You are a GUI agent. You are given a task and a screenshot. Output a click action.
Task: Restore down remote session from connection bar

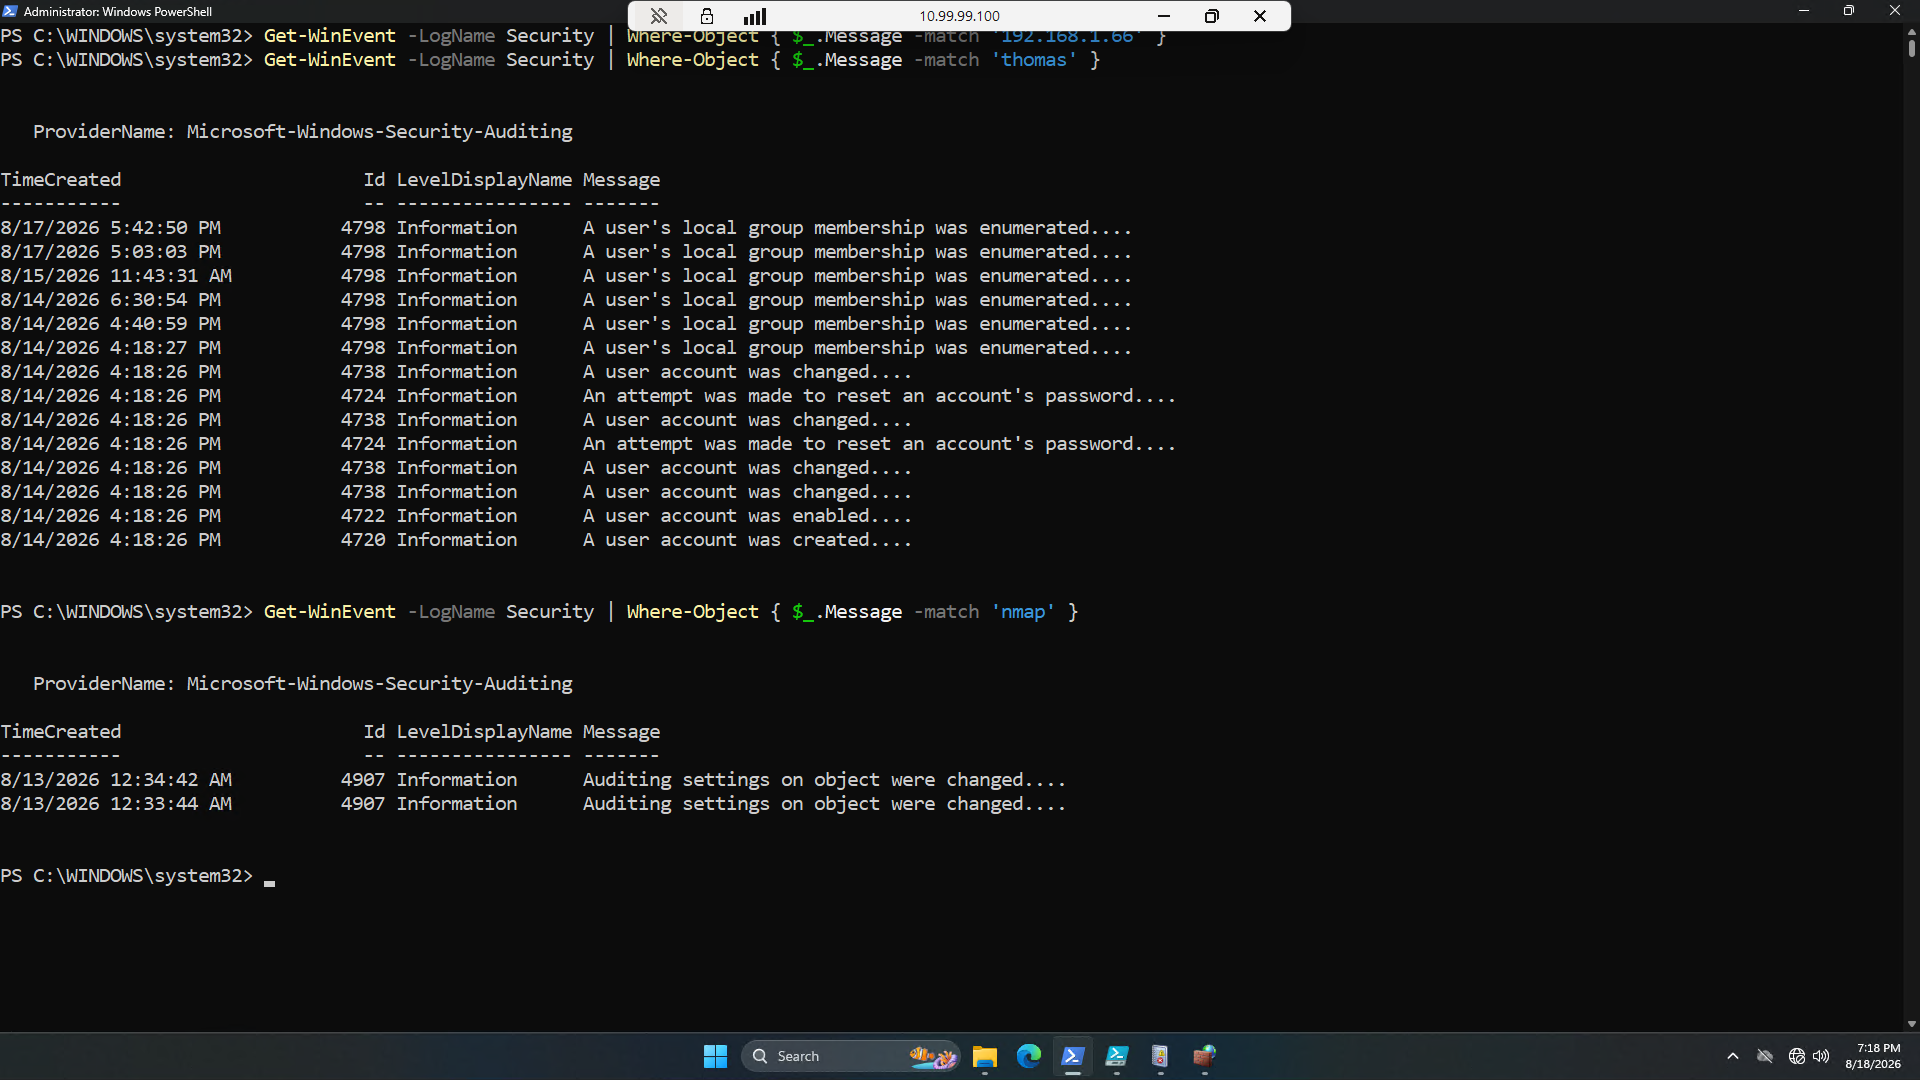tap(1212, 16)
